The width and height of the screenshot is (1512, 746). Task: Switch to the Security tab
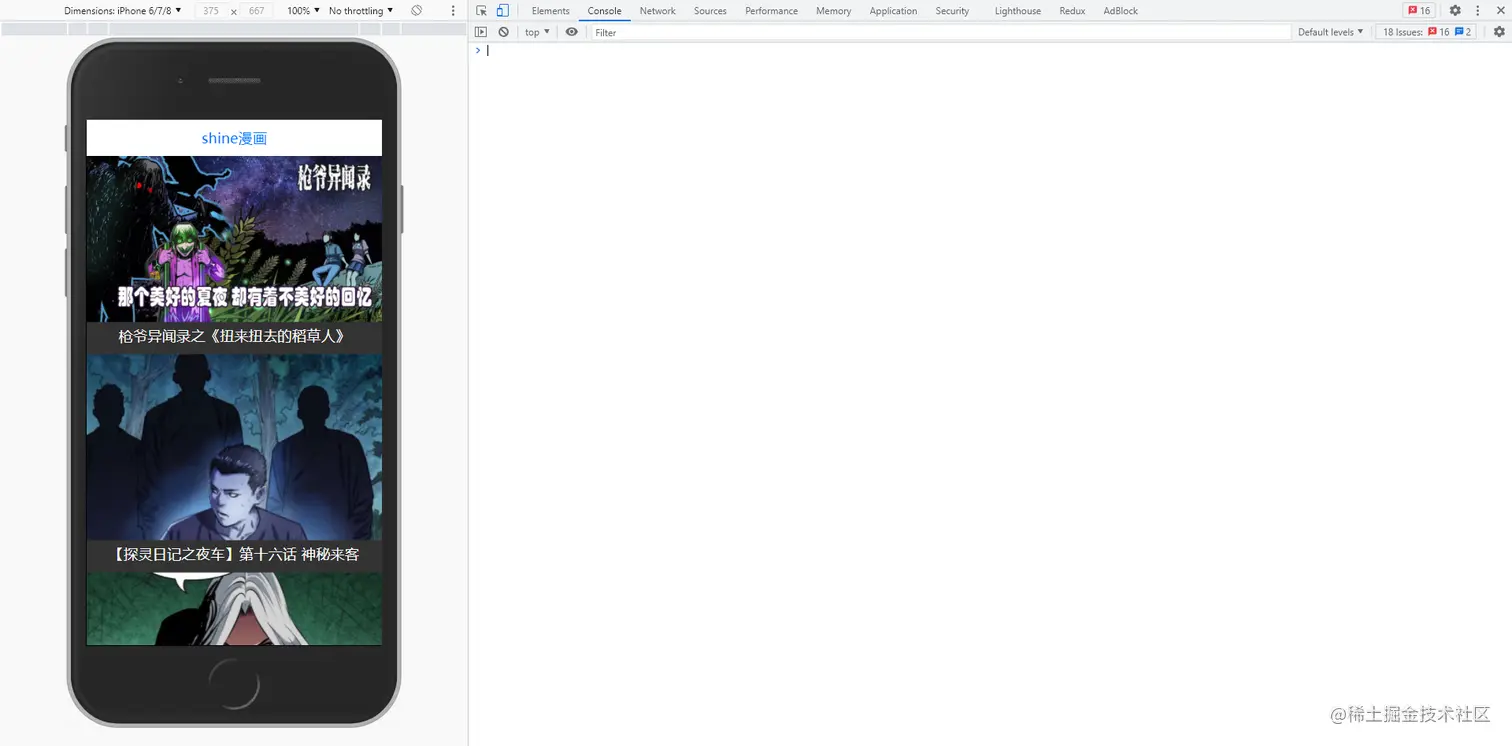pos(952,11)
